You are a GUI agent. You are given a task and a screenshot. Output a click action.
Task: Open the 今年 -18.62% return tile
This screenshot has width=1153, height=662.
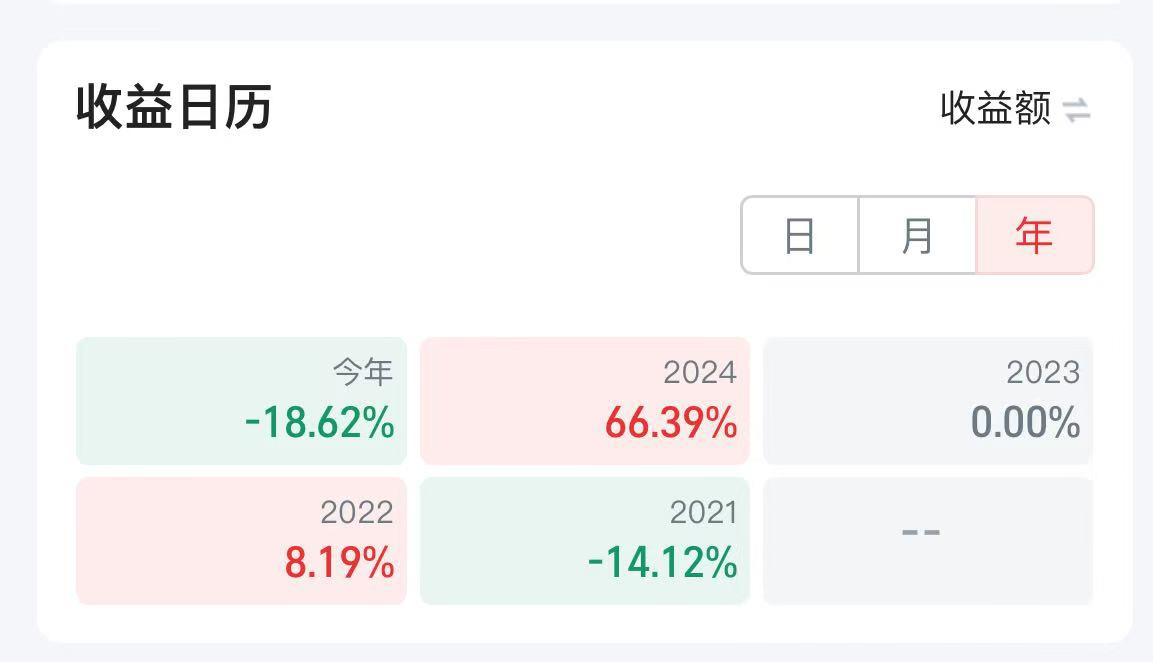tap(241, 401)
